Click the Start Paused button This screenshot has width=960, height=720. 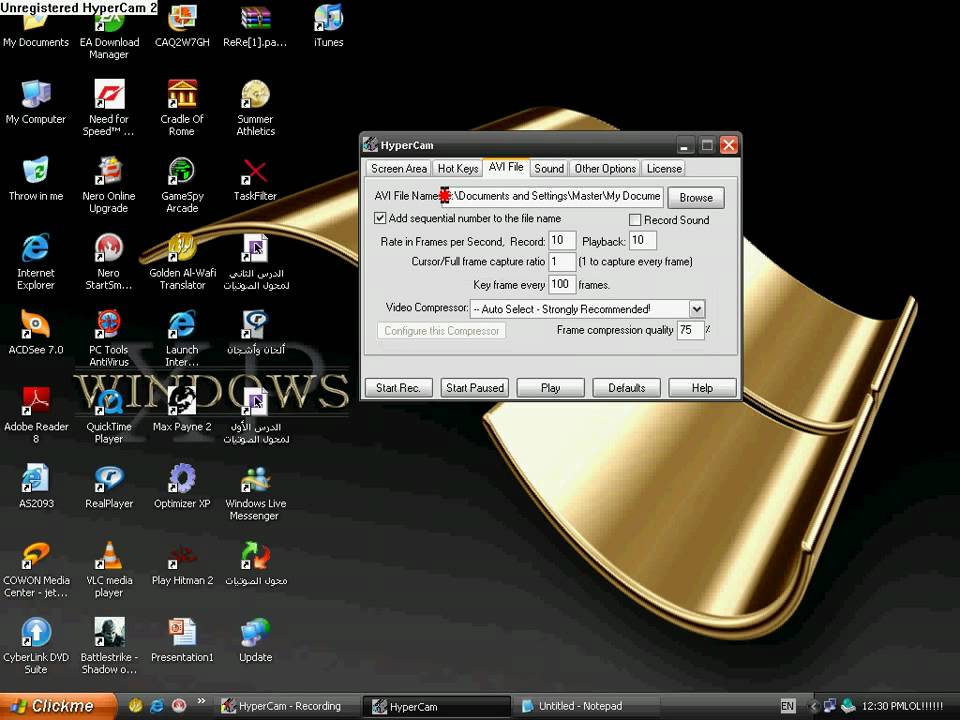[x=474, y=388]
